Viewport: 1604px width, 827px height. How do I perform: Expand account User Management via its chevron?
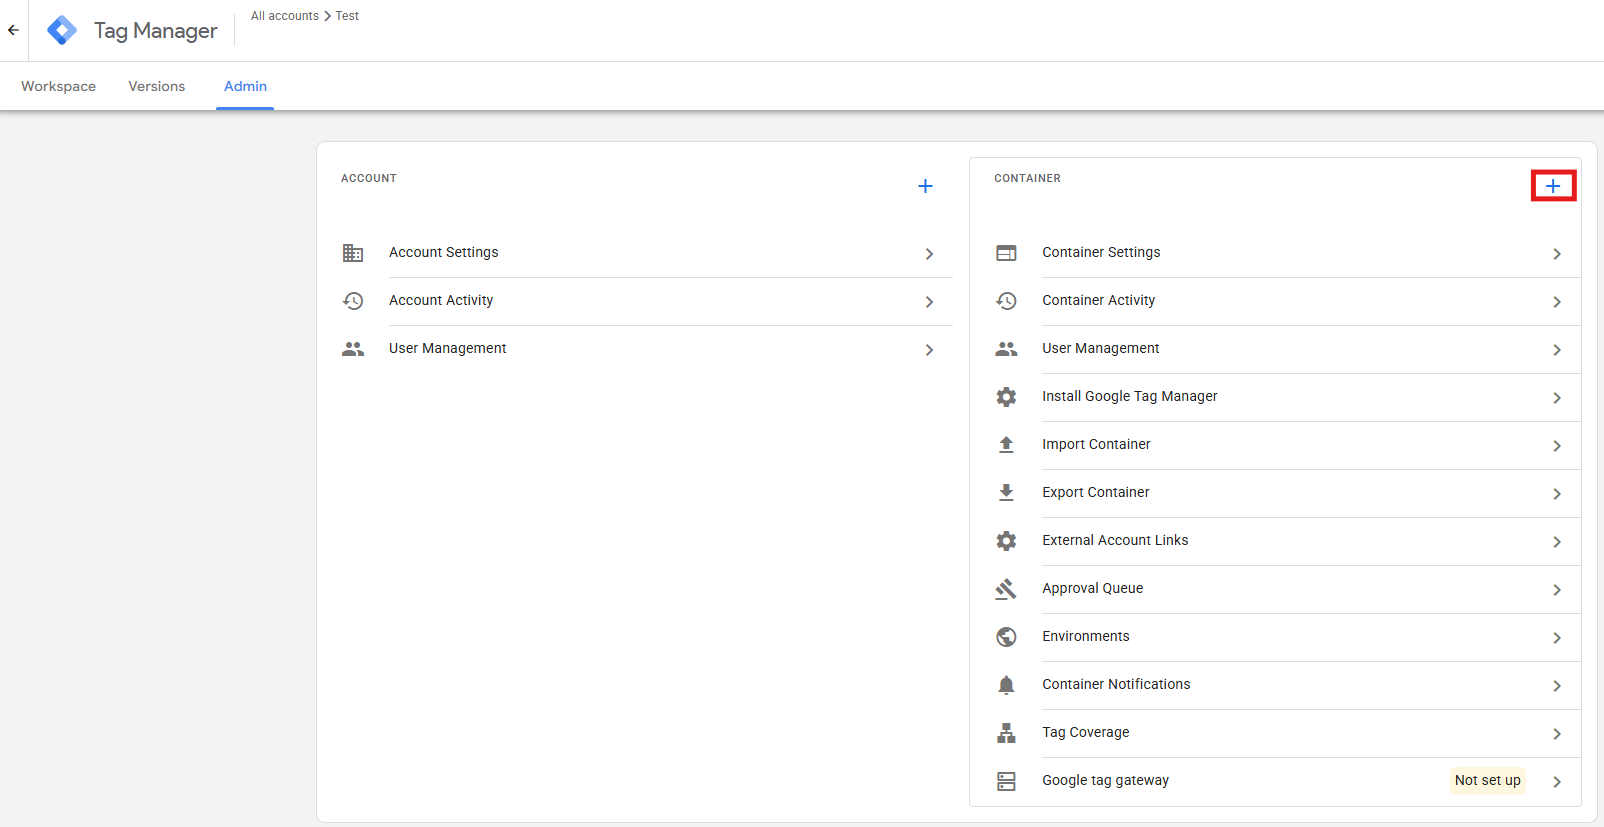(x=929, y=350)
